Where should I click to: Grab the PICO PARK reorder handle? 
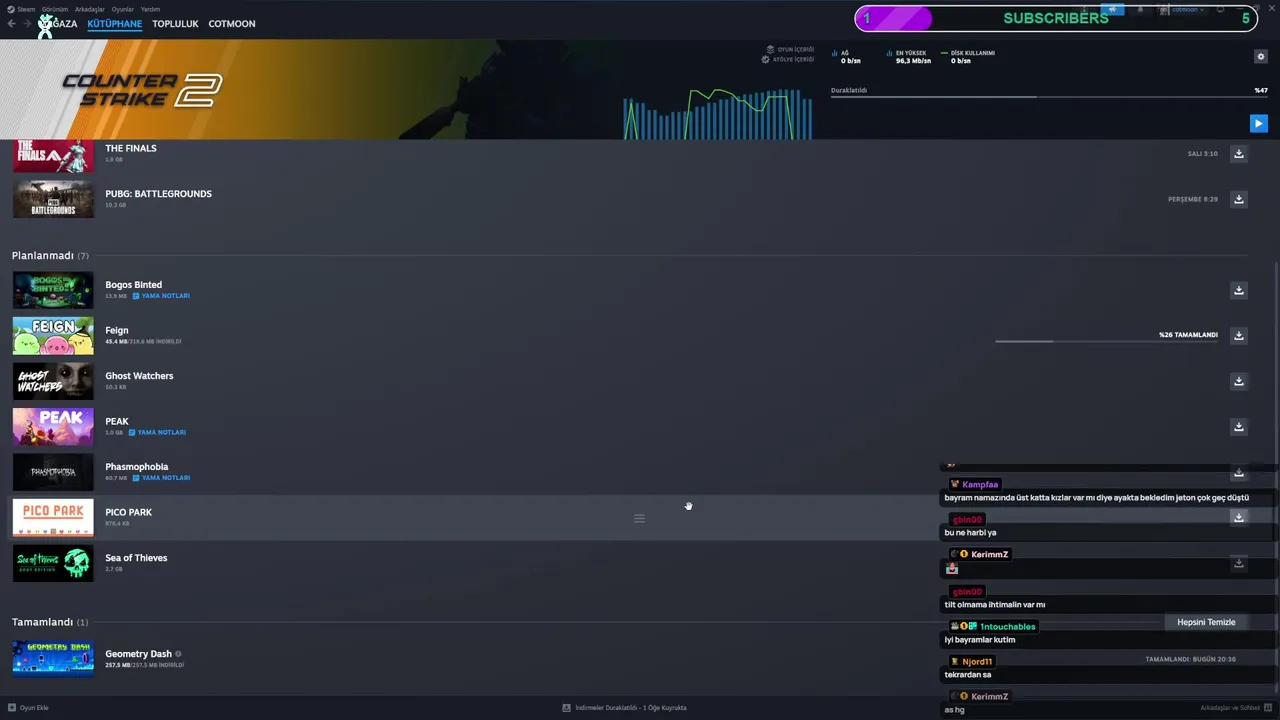(x=639, y=518)
